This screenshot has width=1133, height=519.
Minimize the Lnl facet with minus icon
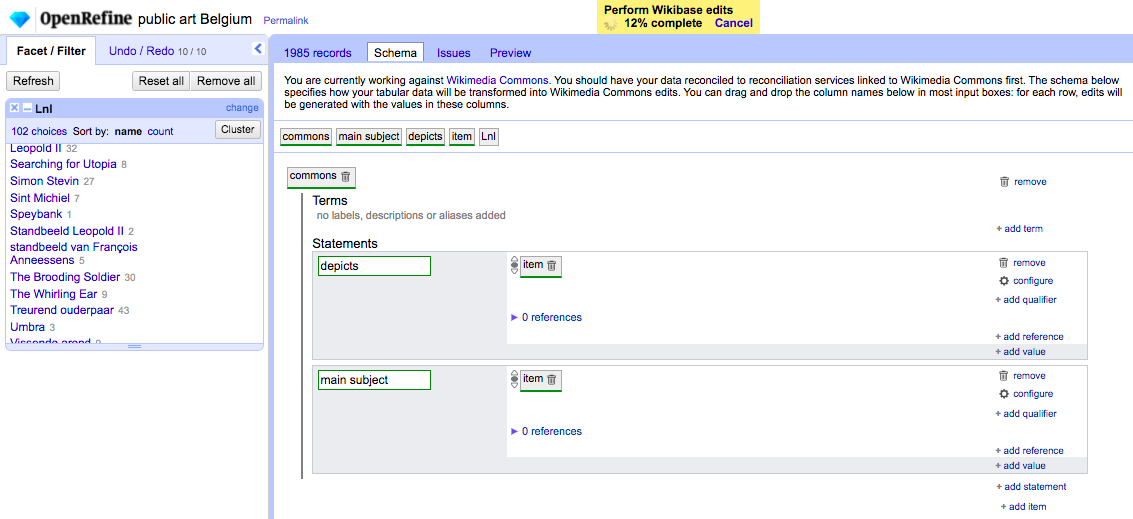[27, 108]
